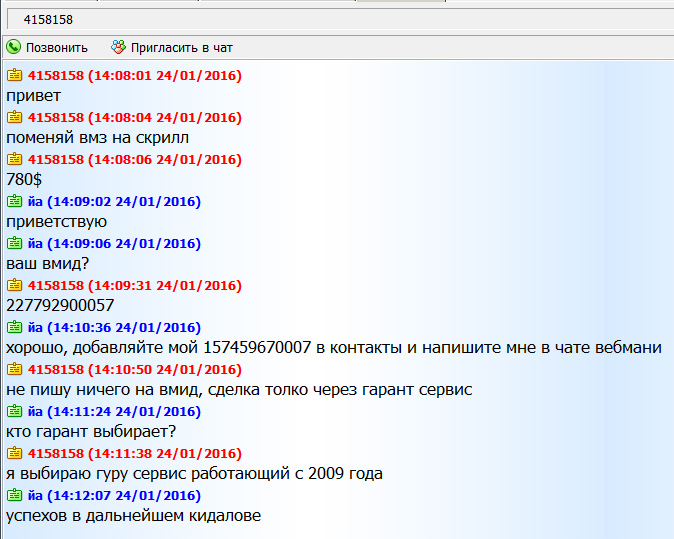Click the sender header йа at 14:11:24

[x=114, y=411]
